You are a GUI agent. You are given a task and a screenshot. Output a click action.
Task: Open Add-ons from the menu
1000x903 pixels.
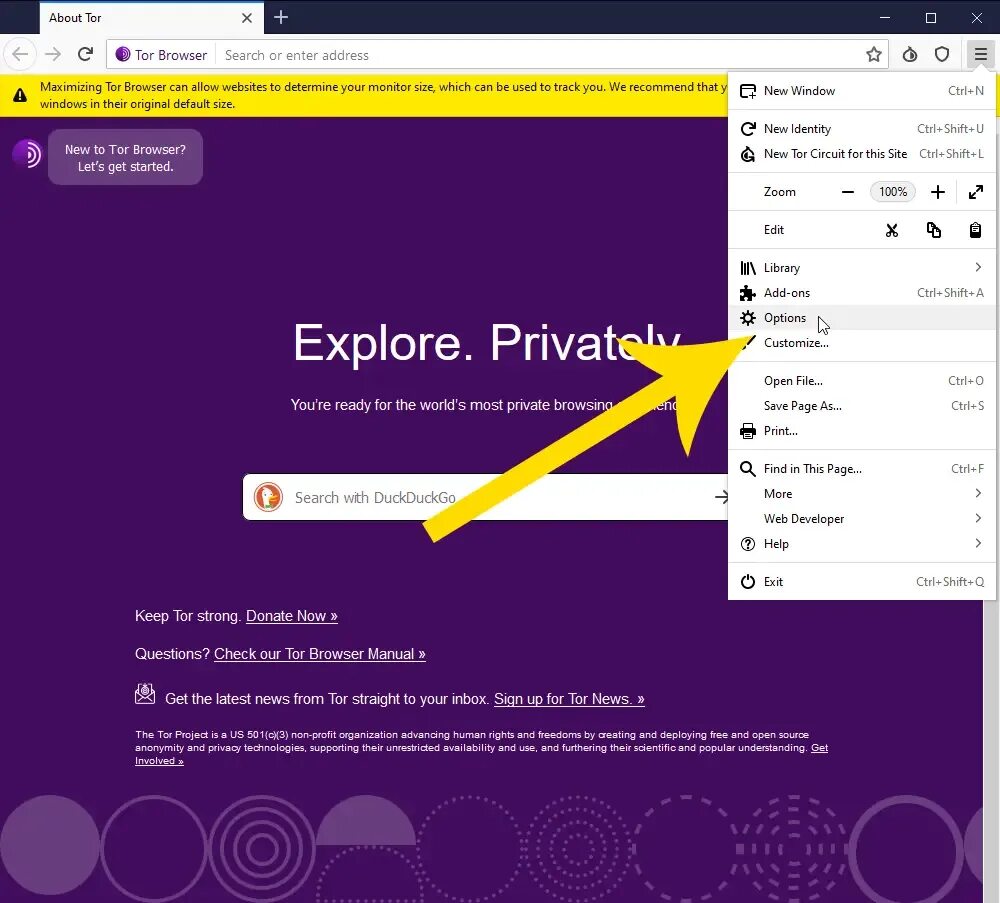tap(862, 293)
